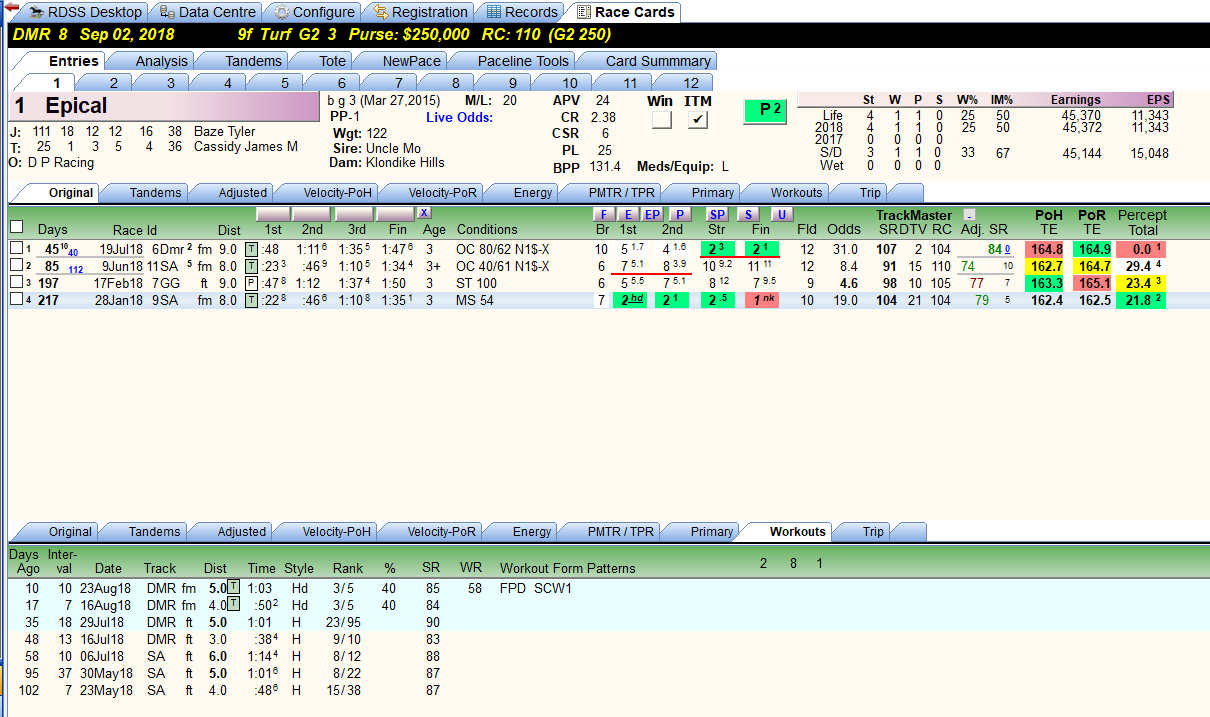Check the box for paceline row 1
The image size is (1210, 717).
click(15, 249)
